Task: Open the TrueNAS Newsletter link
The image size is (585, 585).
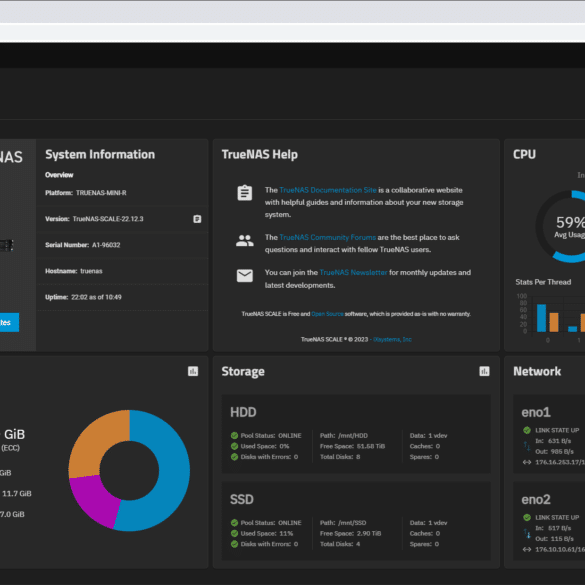Action: [x=353, y=273]
